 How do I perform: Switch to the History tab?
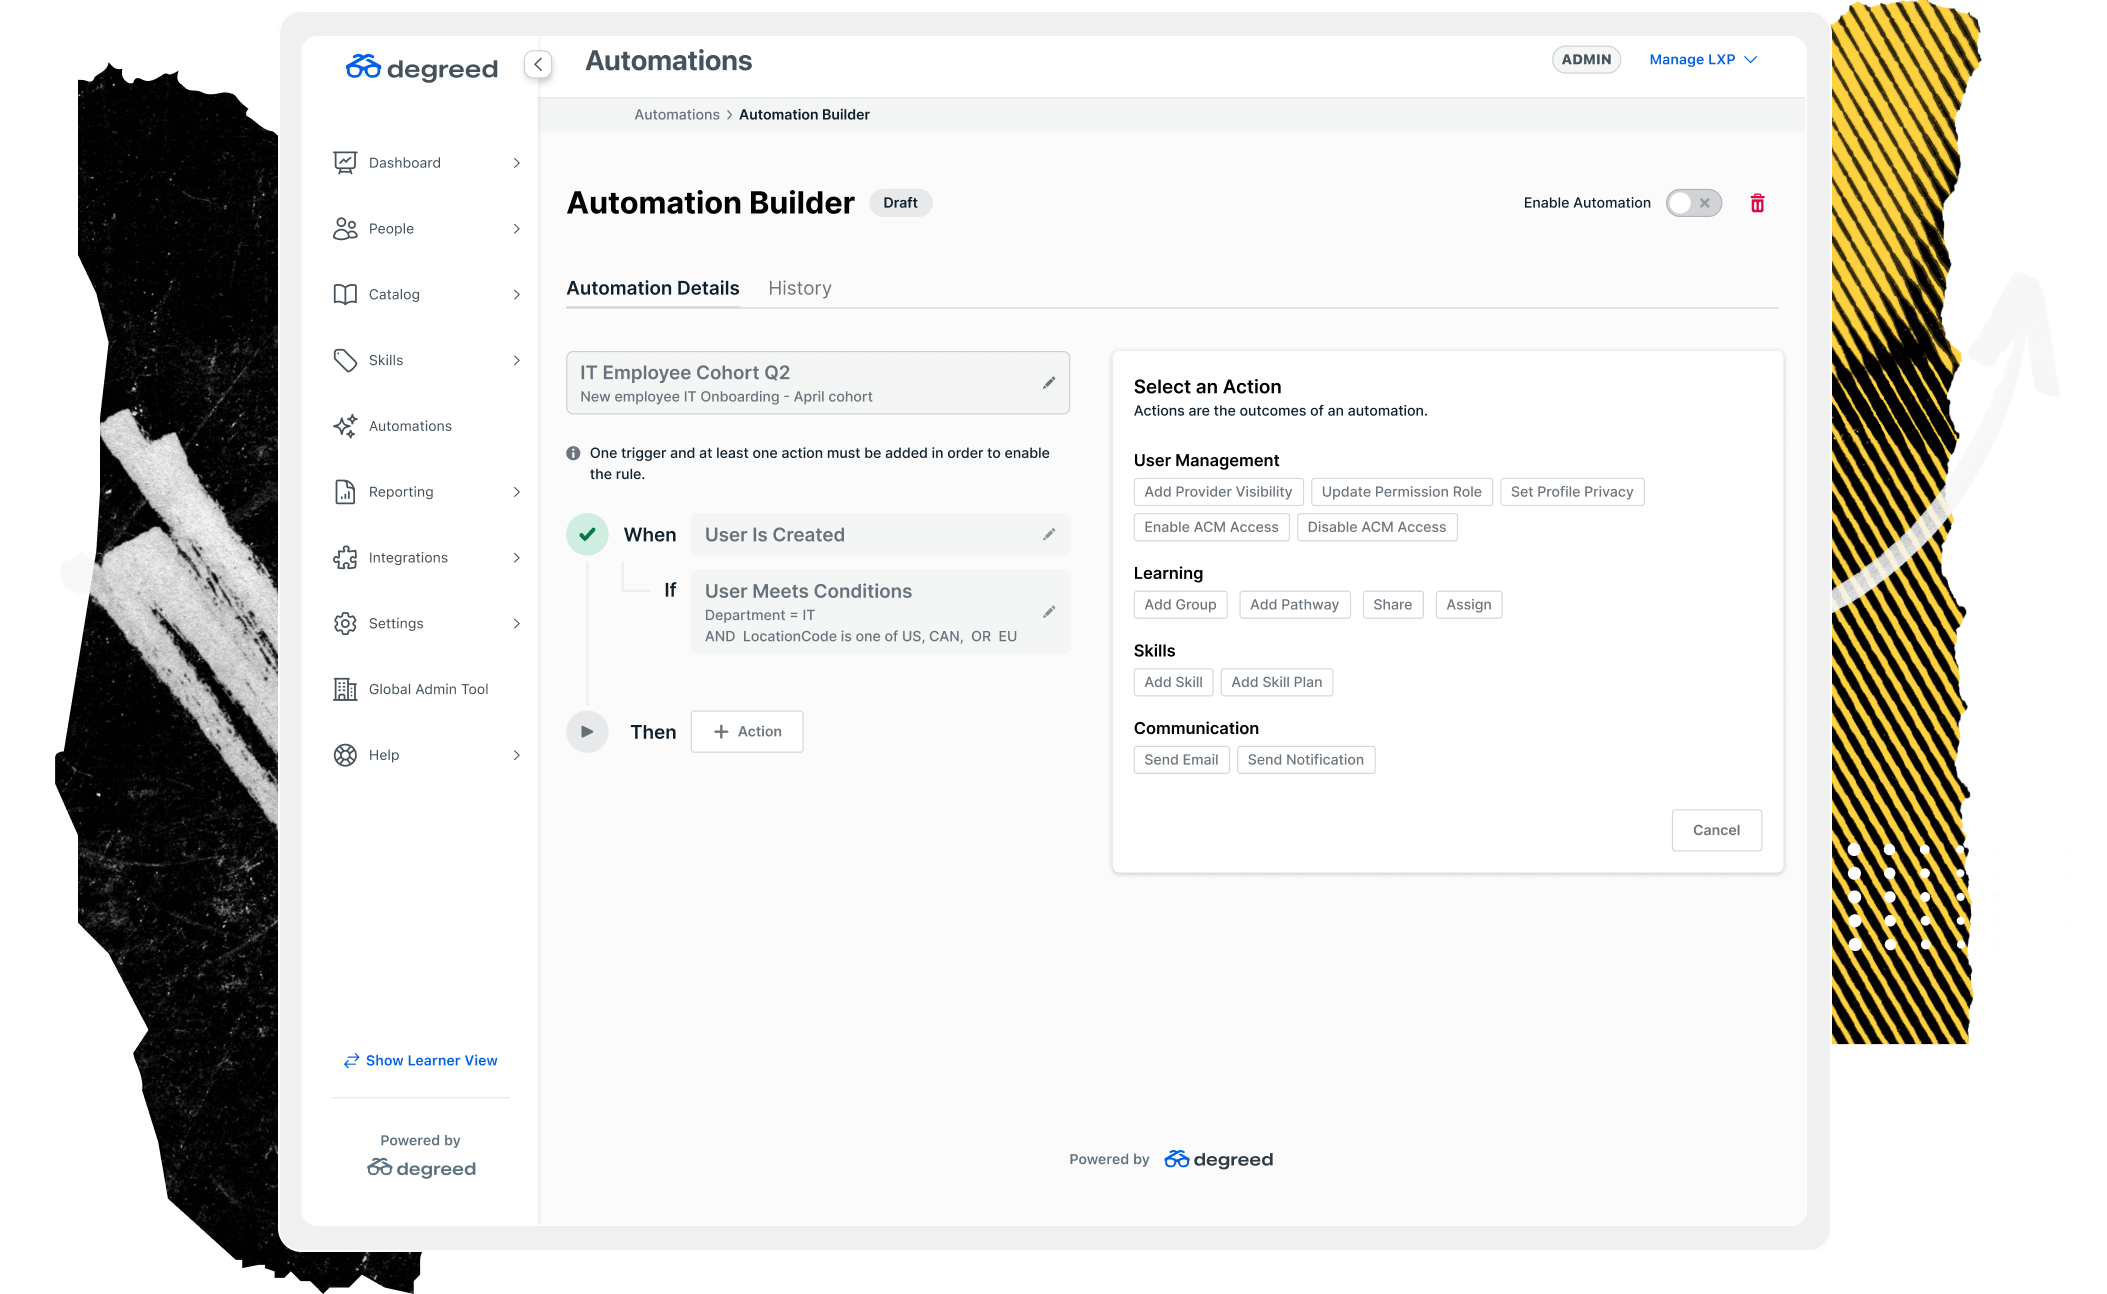click(799, 288)
